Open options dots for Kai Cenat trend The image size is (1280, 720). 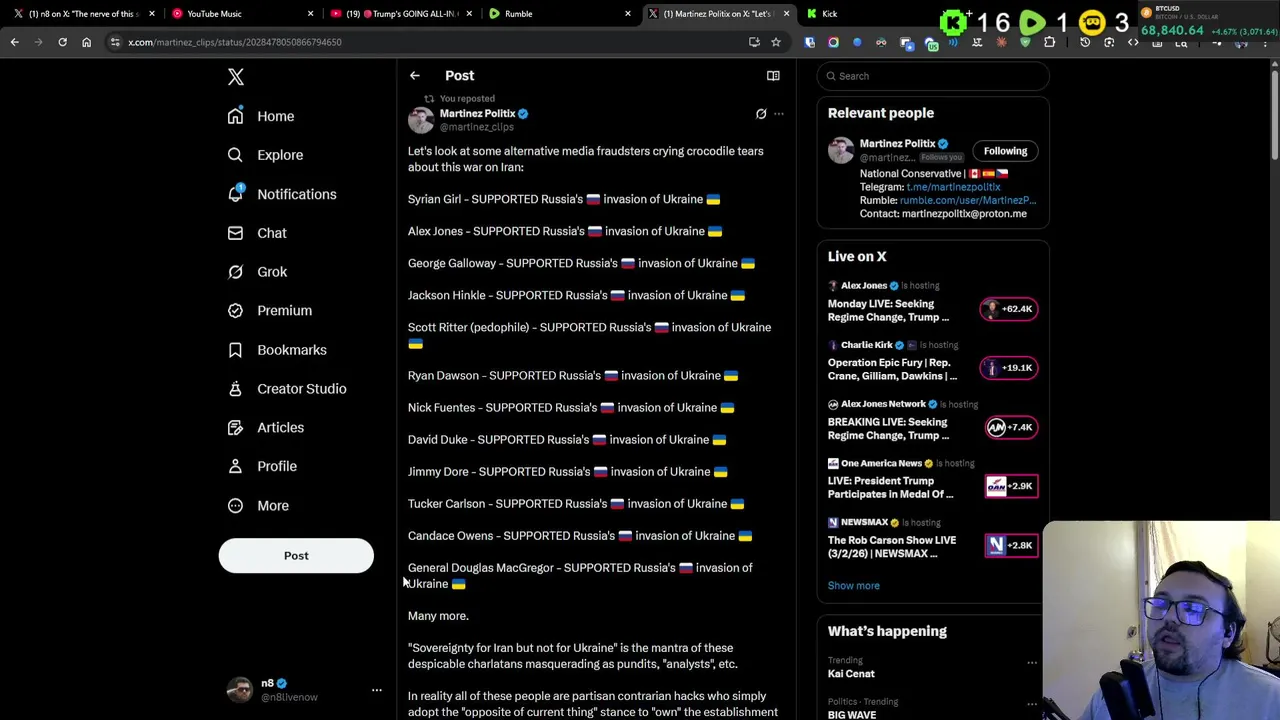1032,662
